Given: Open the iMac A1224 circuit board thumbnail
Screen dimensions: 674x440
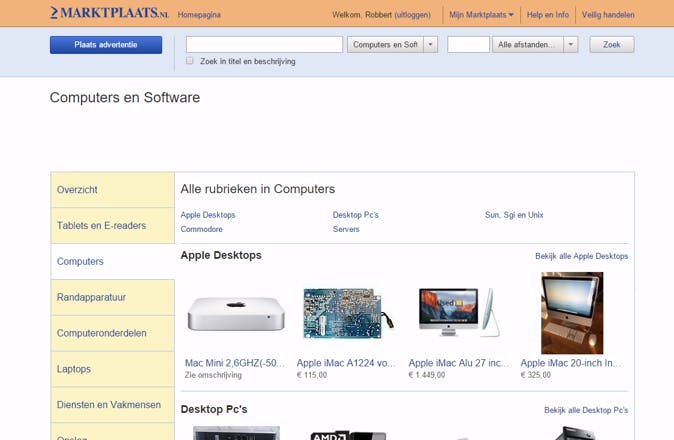Looking at the screenshot, I should [x=348, y=313].
